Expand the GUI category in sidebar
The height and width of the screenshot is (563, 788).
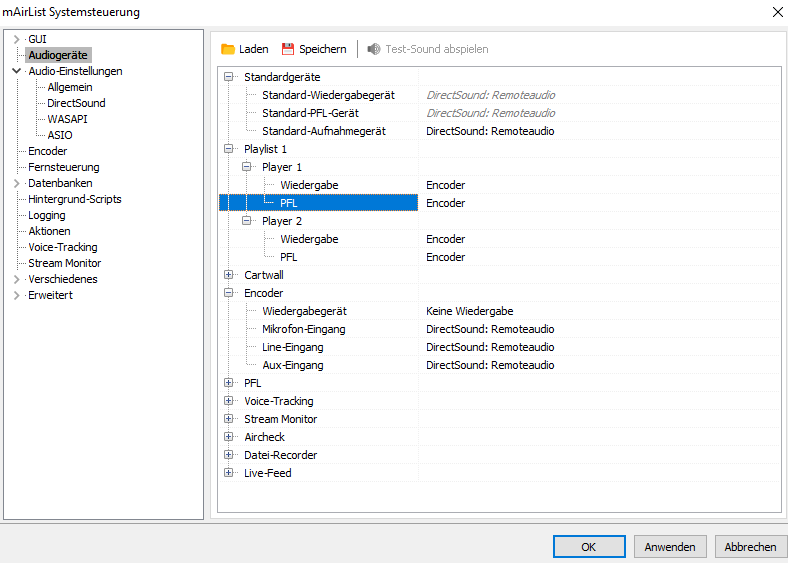click(16, 39)
